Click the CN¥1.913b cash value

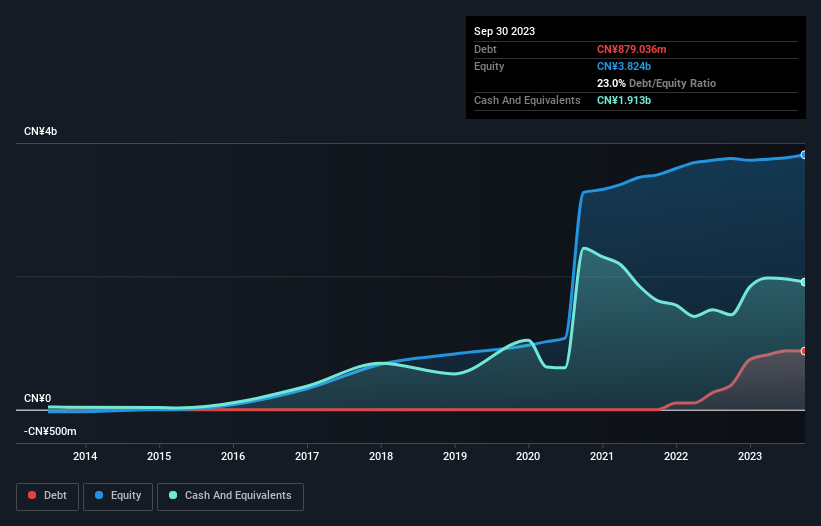tap(624, 100)
